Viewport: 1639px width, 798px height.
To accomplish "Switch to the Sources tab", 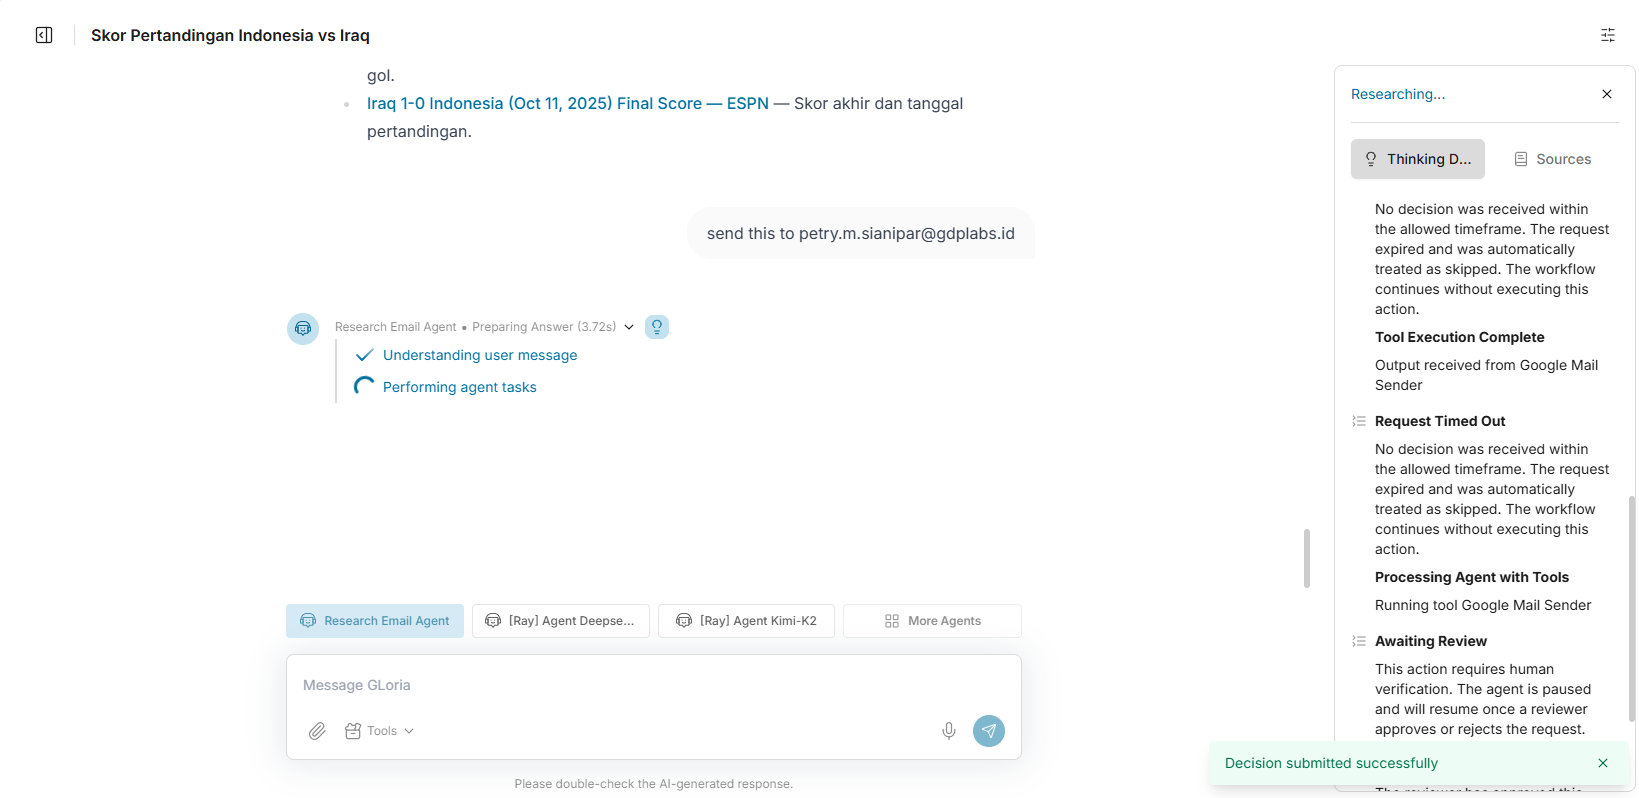I will point(1552,159).
